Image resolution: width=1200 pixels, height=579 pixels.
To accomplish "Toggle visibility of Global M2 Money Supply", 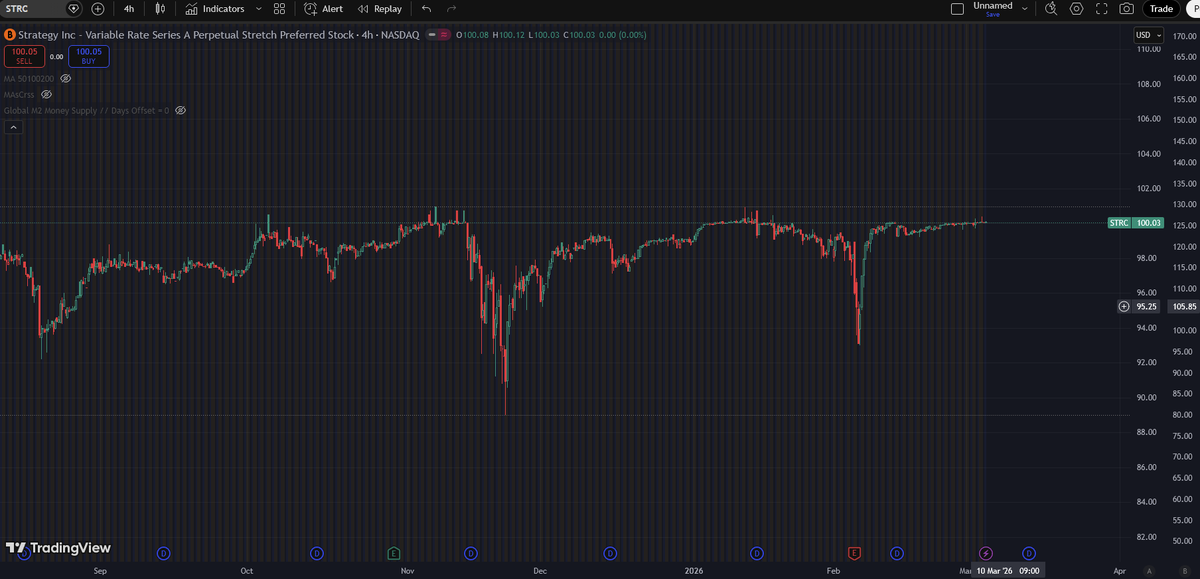I will pyautogui.click(x=181, y=110).
